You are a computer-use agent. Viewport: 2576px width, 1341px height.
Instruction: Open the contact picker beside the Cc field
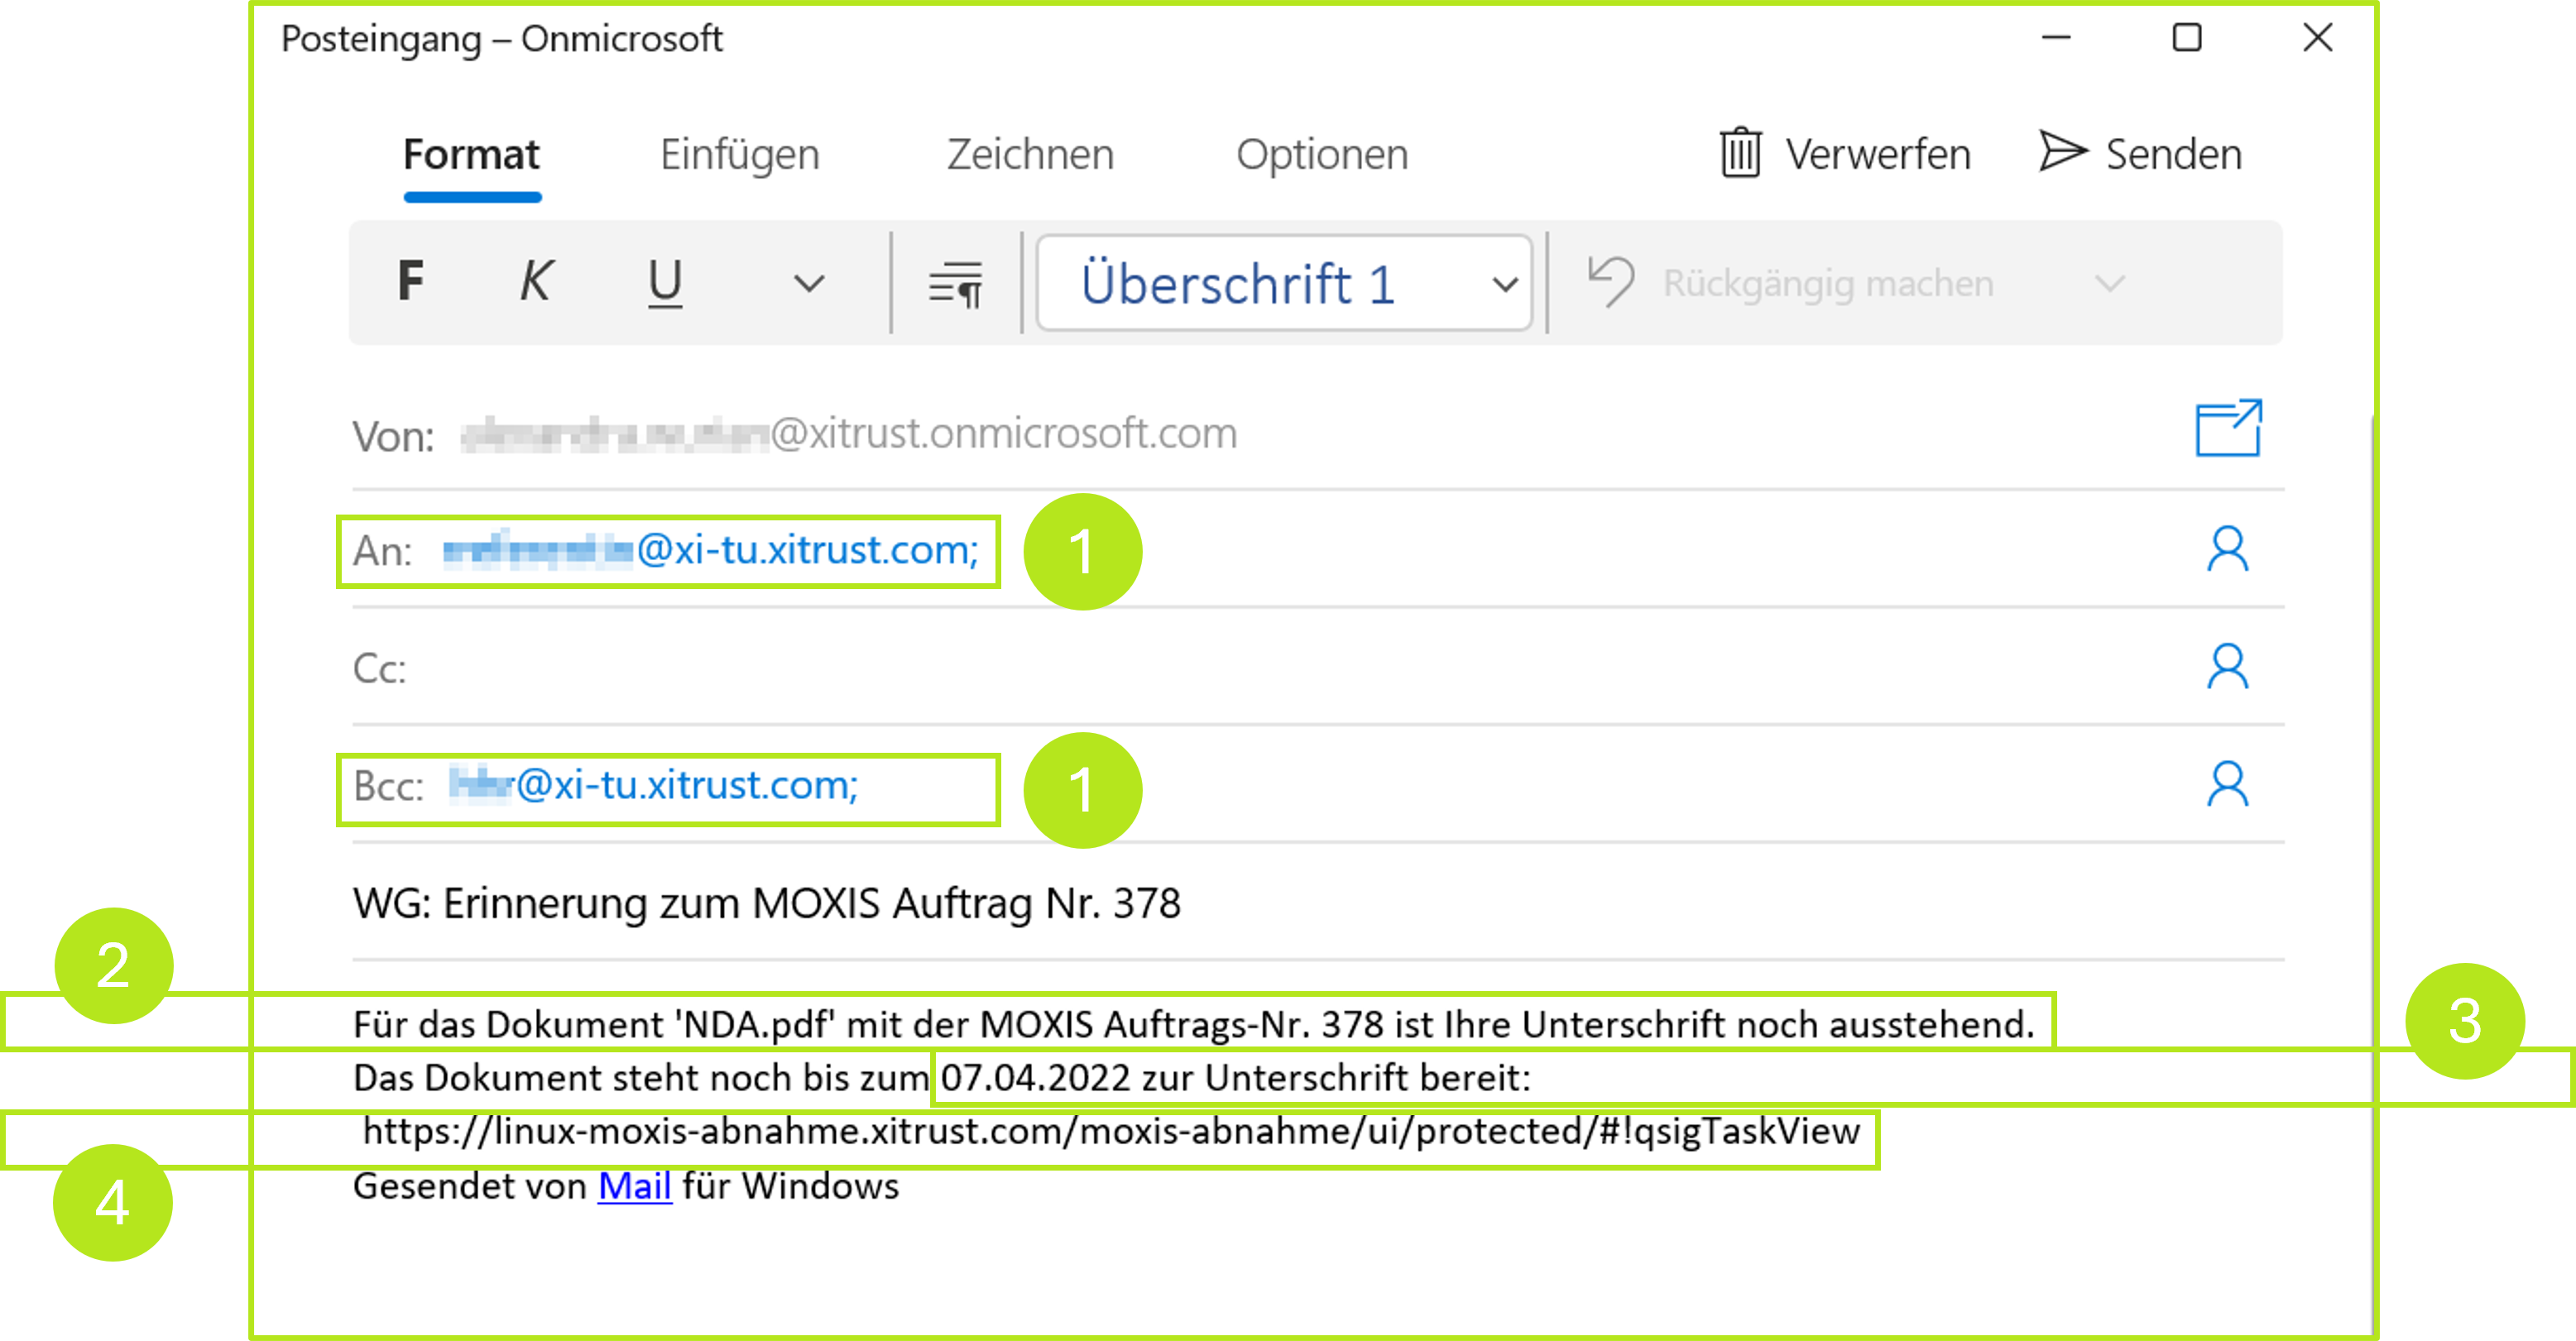click(2228, 668)
